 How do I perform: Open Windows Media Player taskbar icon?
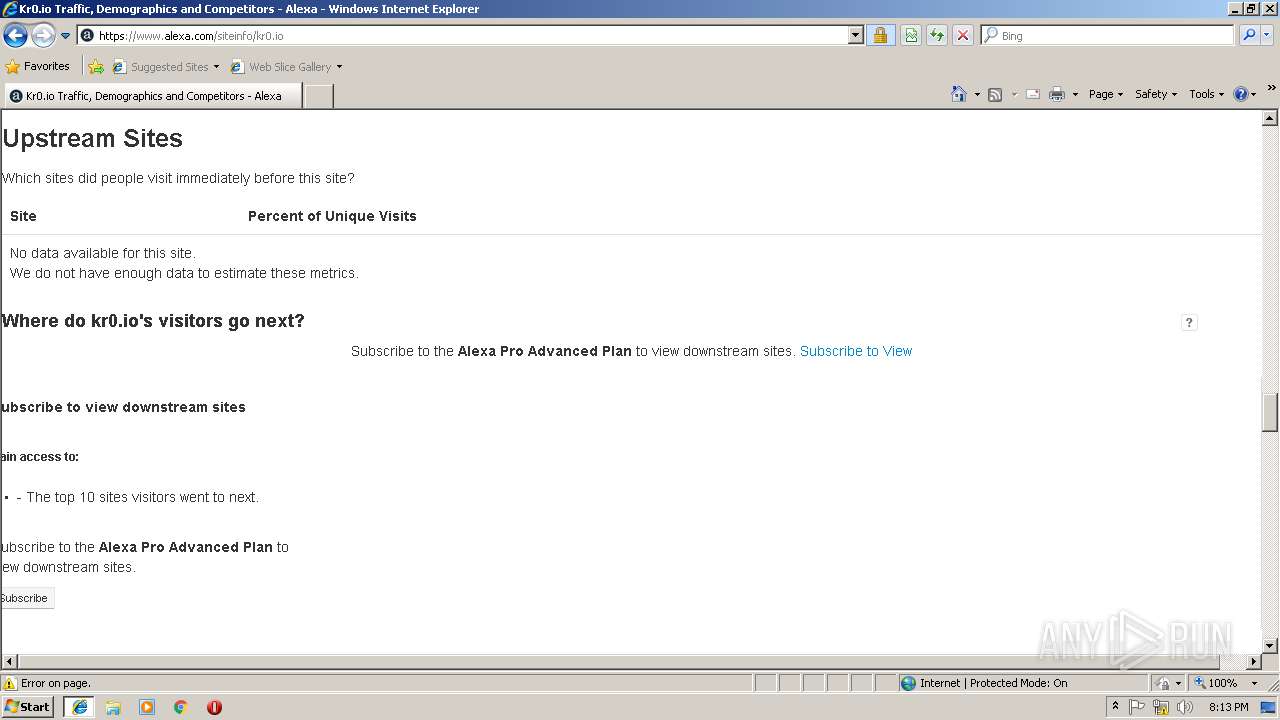[147, 707]
